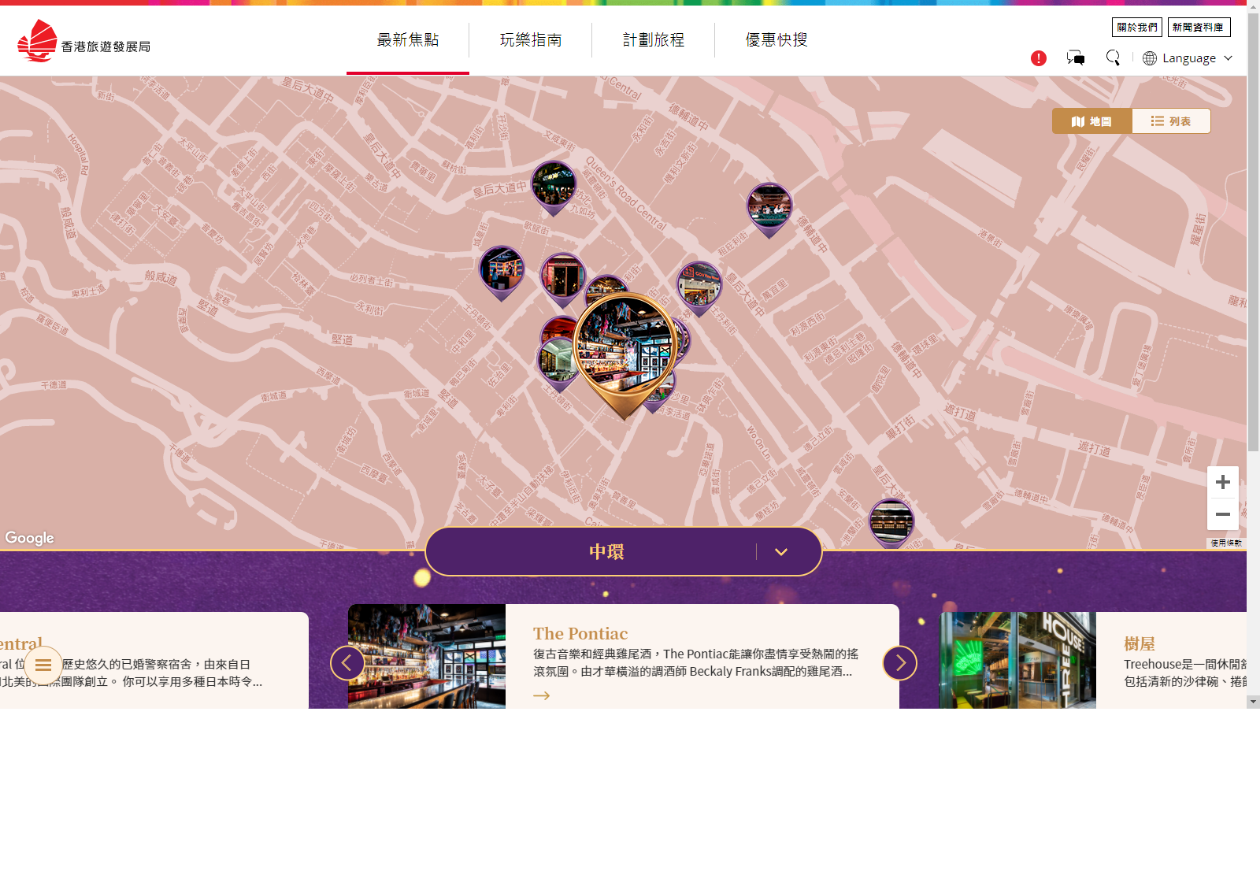Click the Google logo on the map
This screenshot has height=896, width=1260.
pyautogui.click(x=30, y=538)
